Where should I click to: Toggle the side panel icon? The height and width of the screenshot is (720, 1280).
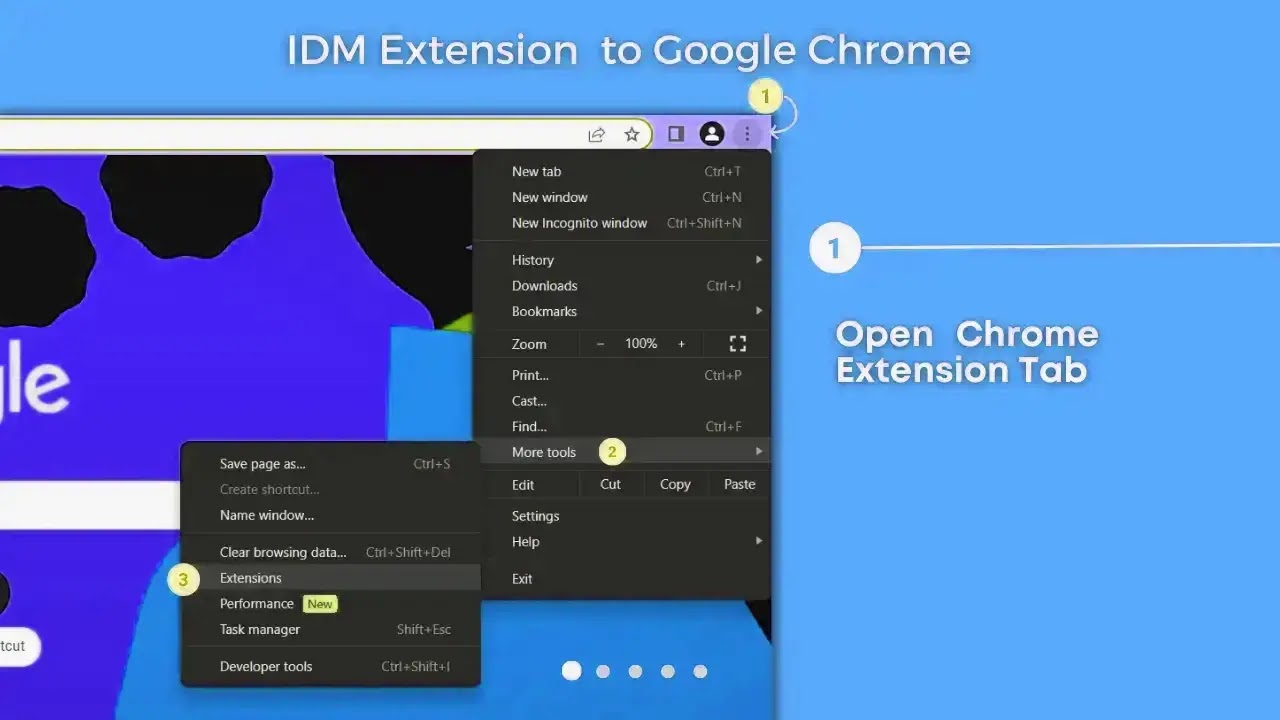click(x=676, y=134)
